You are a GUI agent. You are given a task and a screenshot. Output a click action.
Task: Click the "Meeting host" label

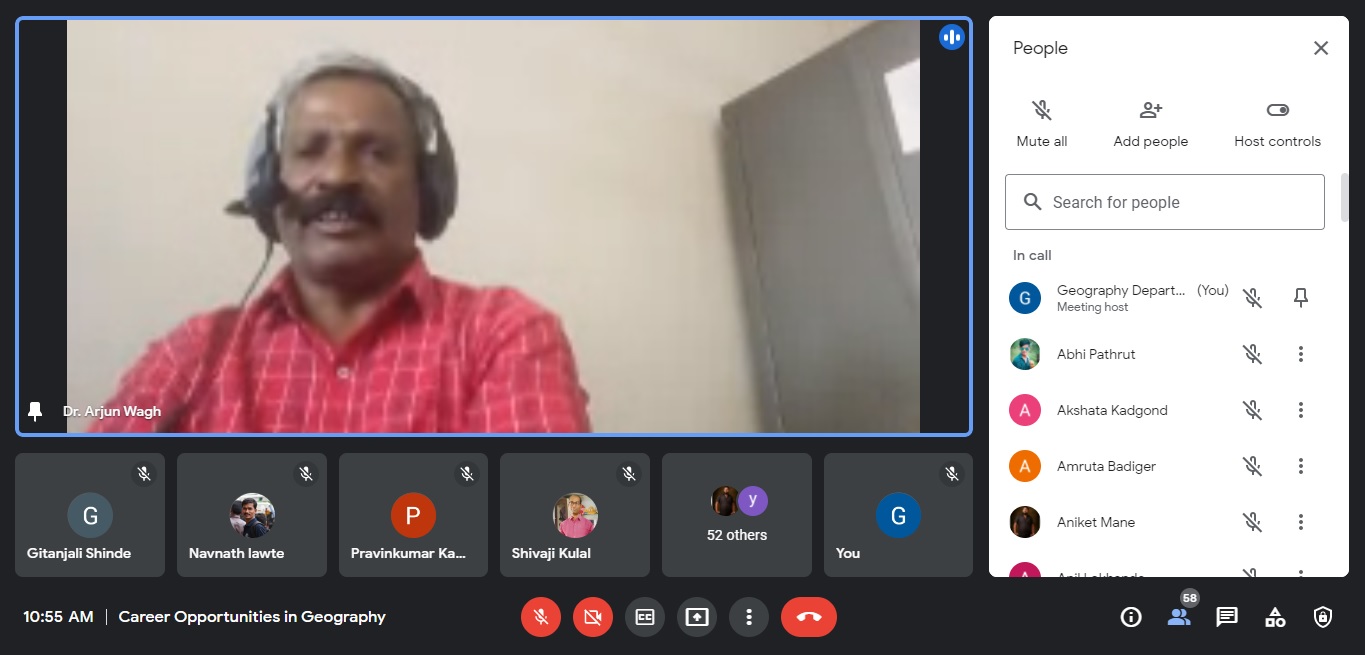[1092, 307]
